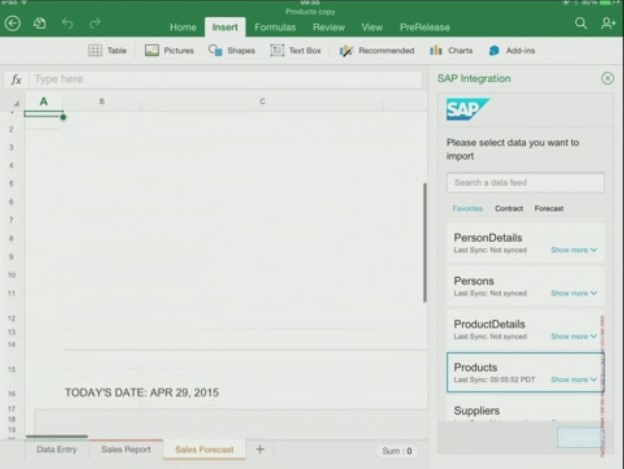Switch to the Home tab

[x=183, y=27]
